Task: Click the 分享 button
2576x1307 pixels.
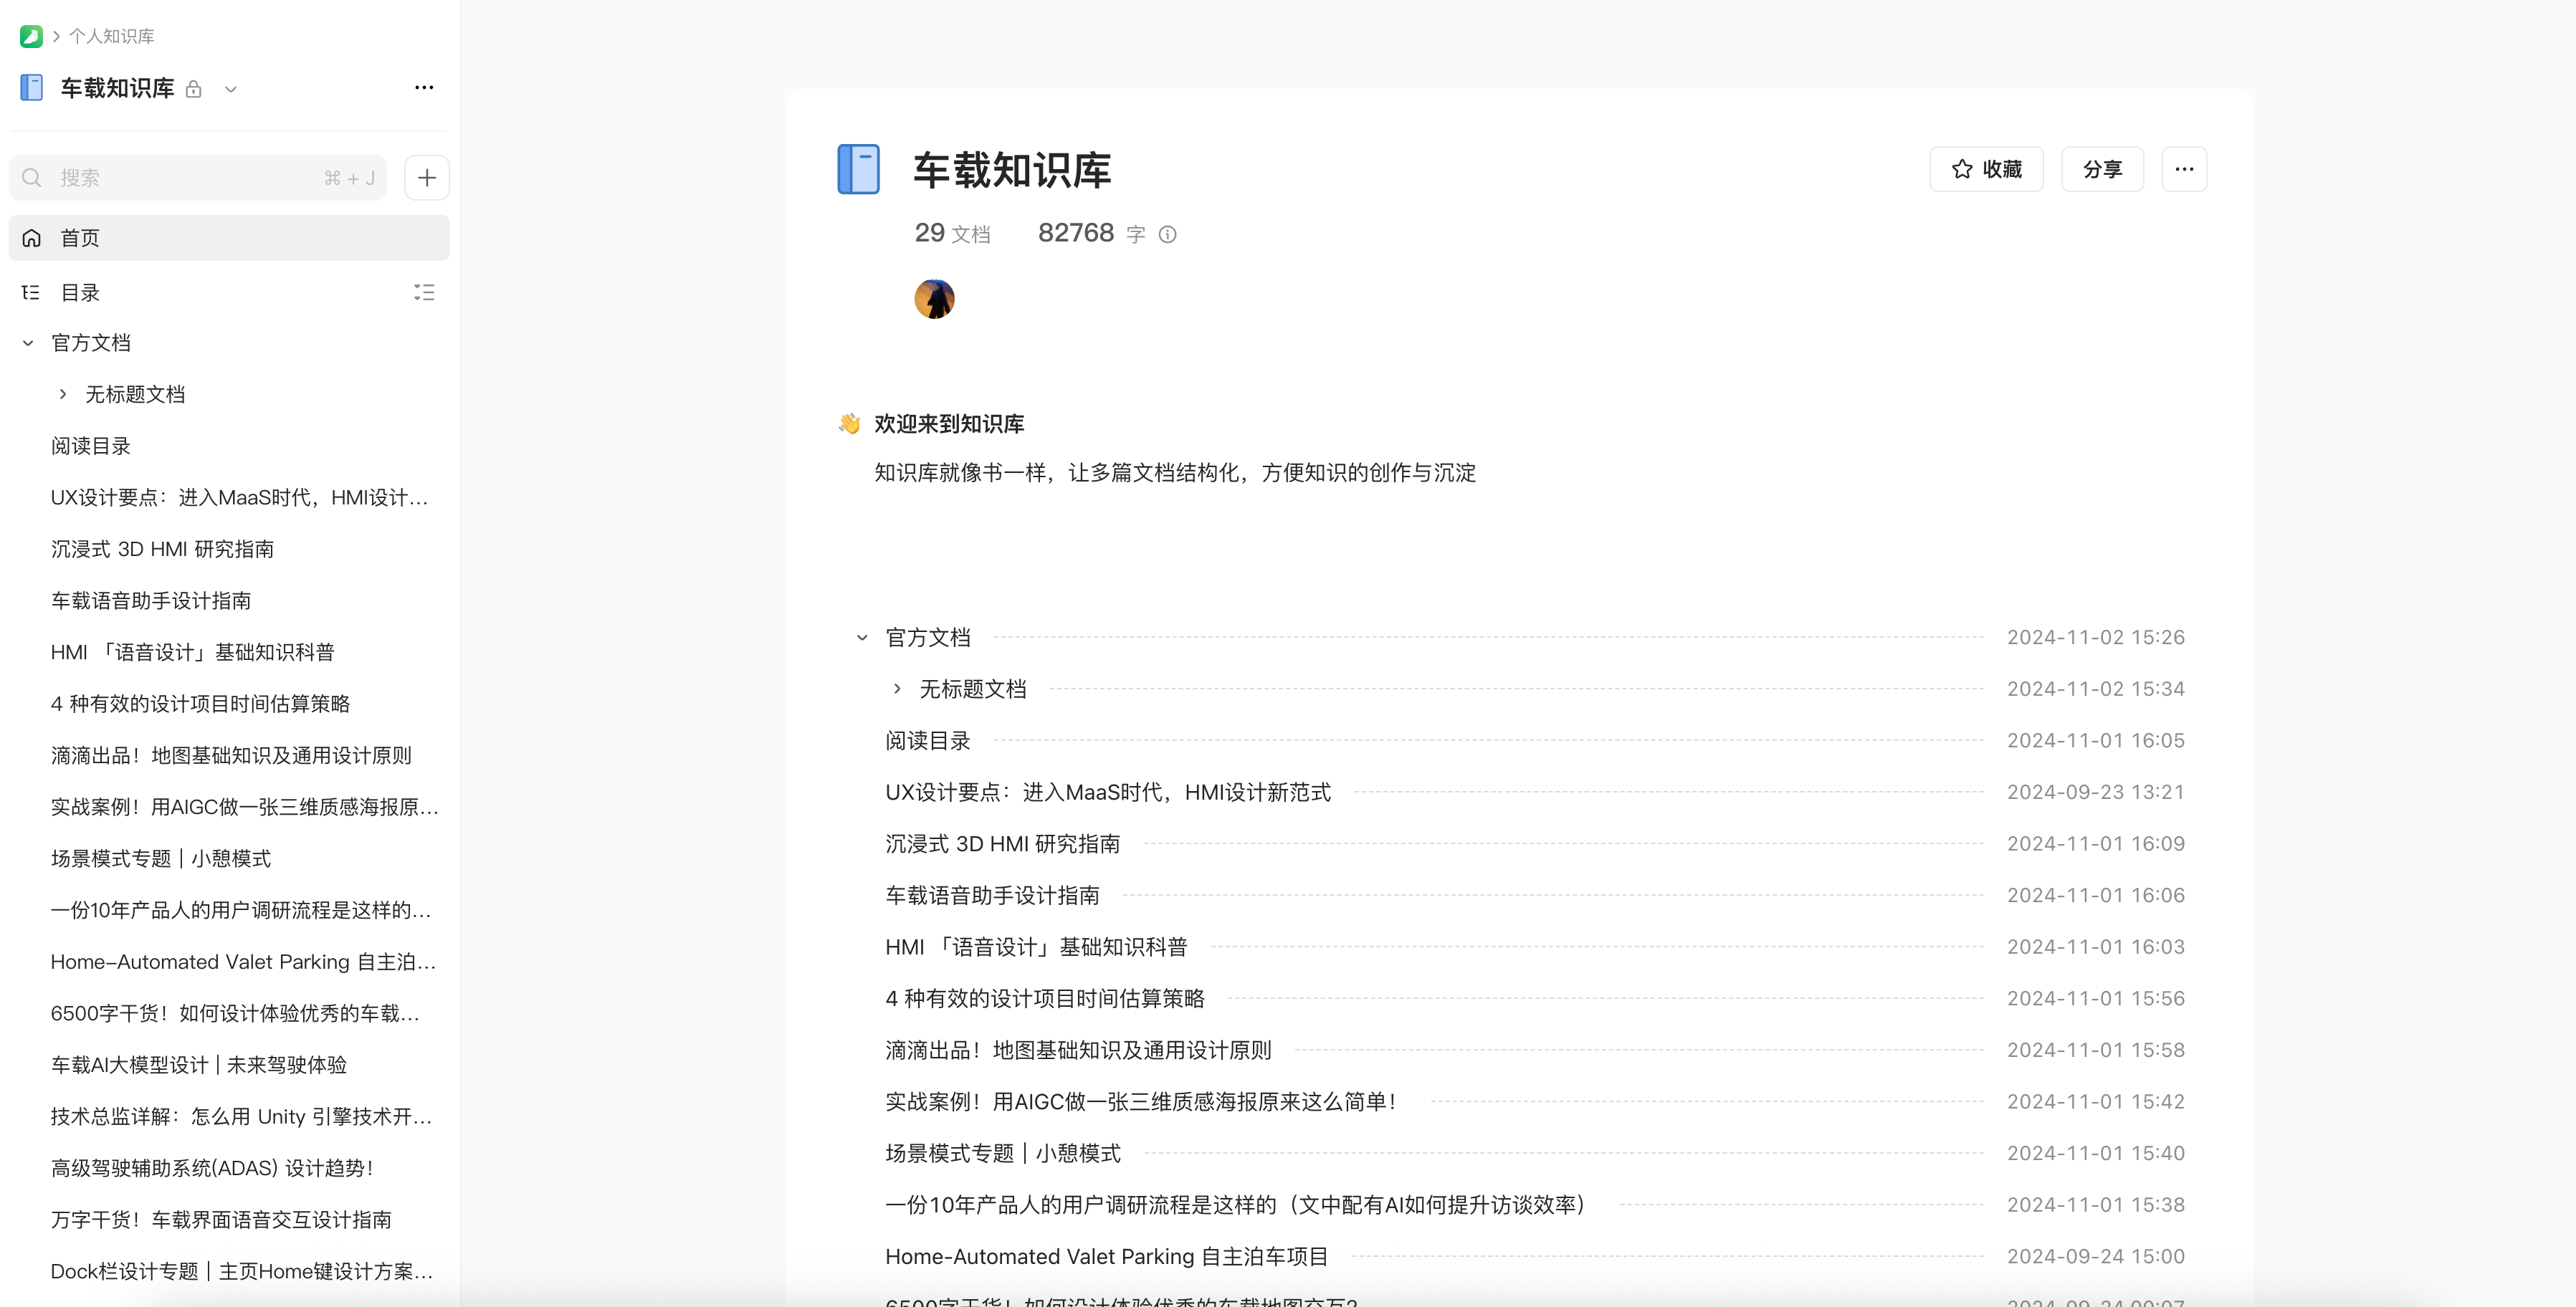Action: (x=2102, y=169)
